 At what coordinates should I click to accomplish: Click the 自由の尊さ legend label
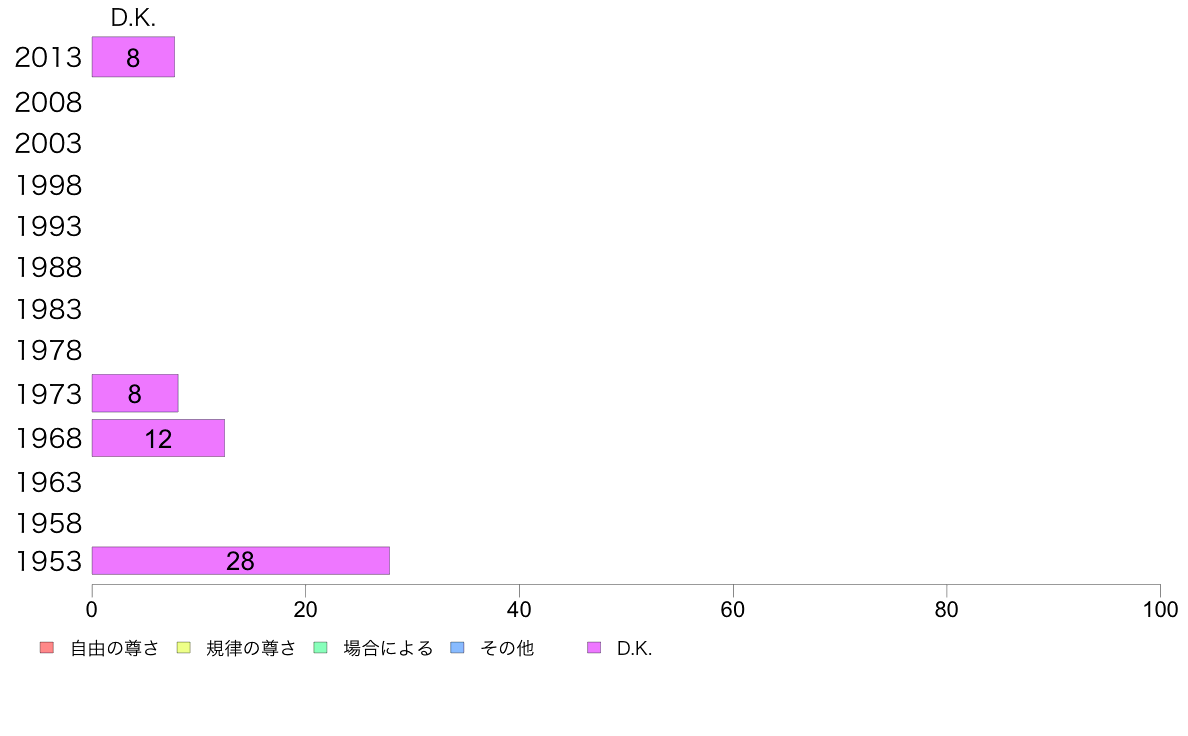[114, 649]
